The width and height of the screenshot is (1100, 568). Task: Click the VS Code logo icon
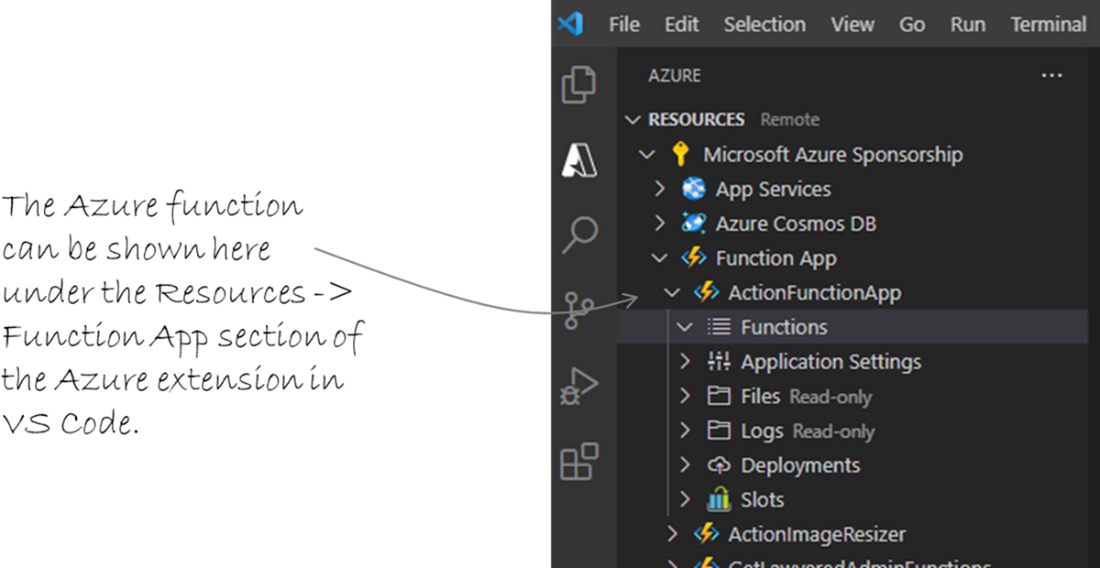(570, 25)
